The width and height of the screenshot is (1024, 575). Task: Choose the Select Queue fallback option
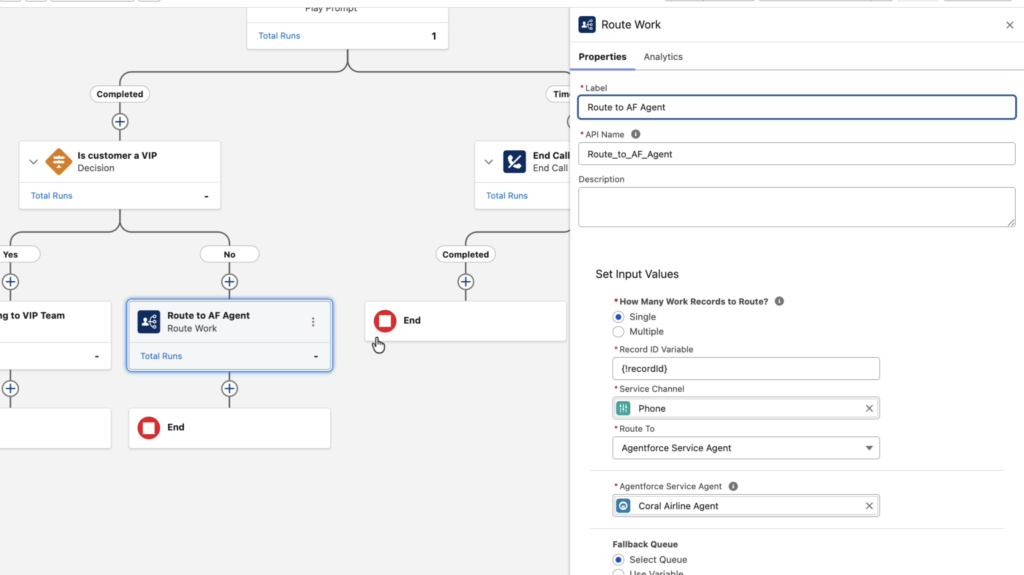click(x=618, y=560)
